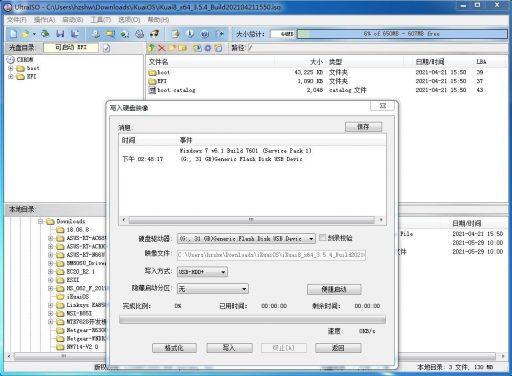
Task: Click the Compress ISO toolbar icon
Action: tap(125, 34)
